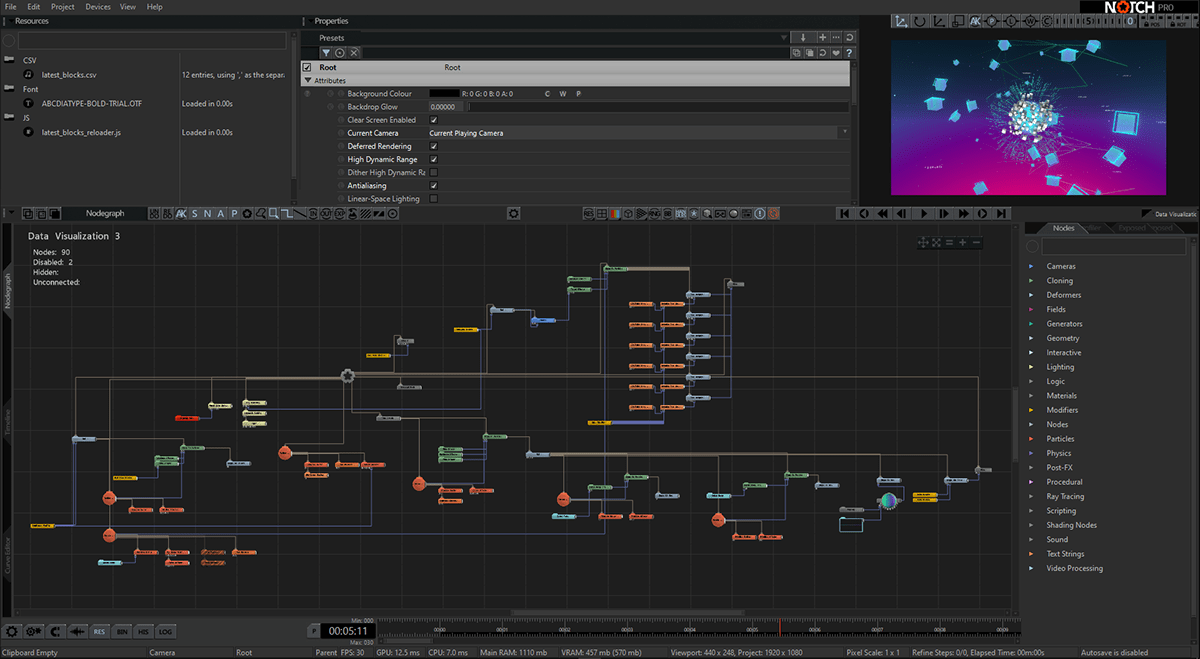1200x659 pixels.
Task: Click the P button in nodegraph toolbar
Action: click(x=234, y=213)
